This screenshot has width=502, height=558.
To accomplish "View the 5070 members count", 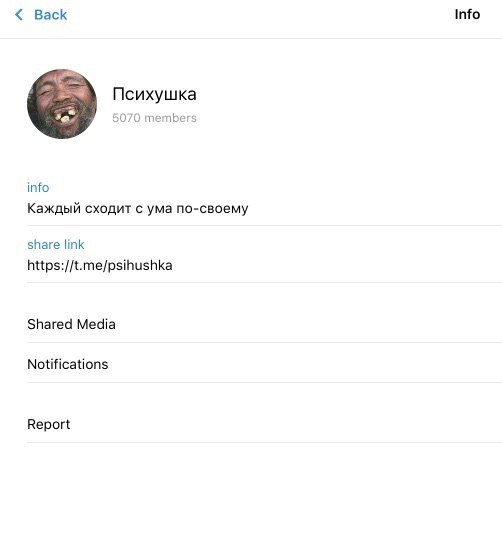I will (154, 118).
